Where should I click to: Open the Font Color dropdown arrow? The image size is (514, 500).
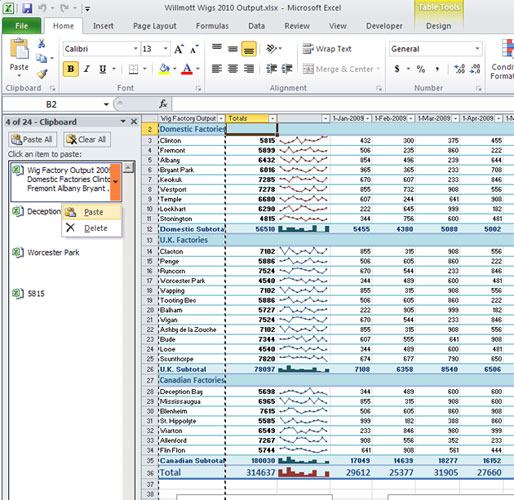point(198,69)
